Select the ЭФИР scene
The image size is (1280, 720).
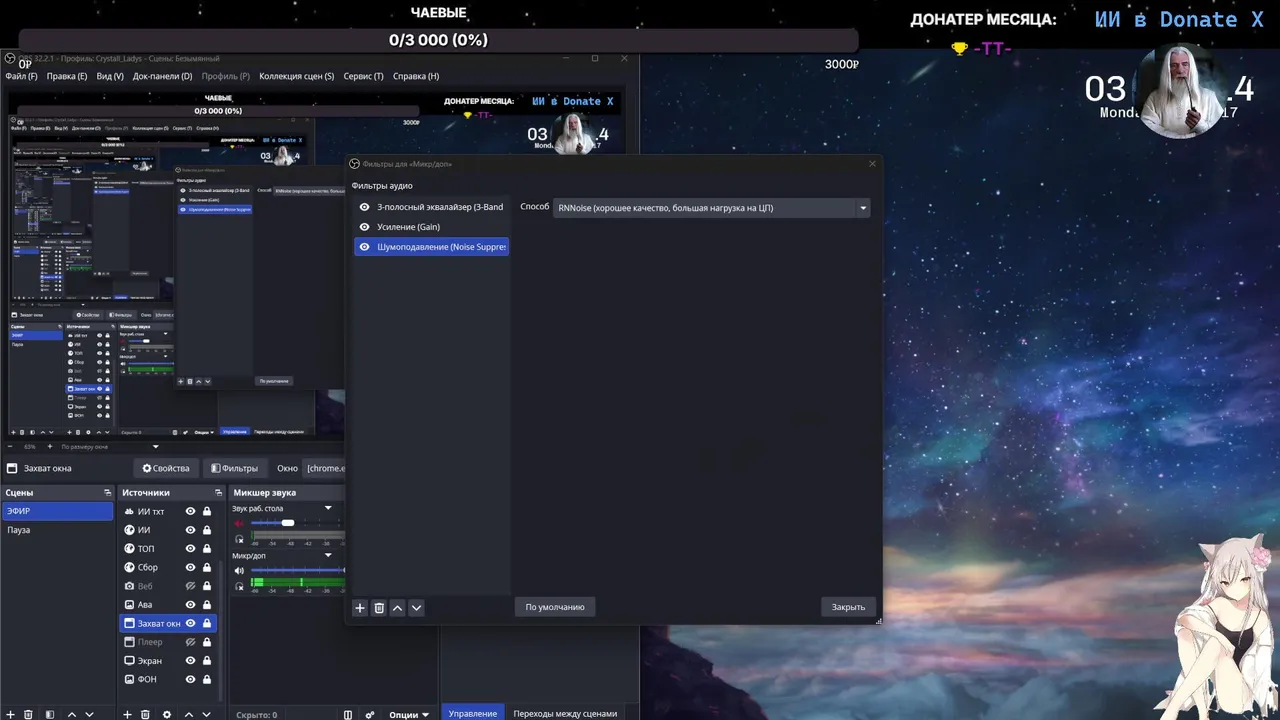(x=58, y=511)
